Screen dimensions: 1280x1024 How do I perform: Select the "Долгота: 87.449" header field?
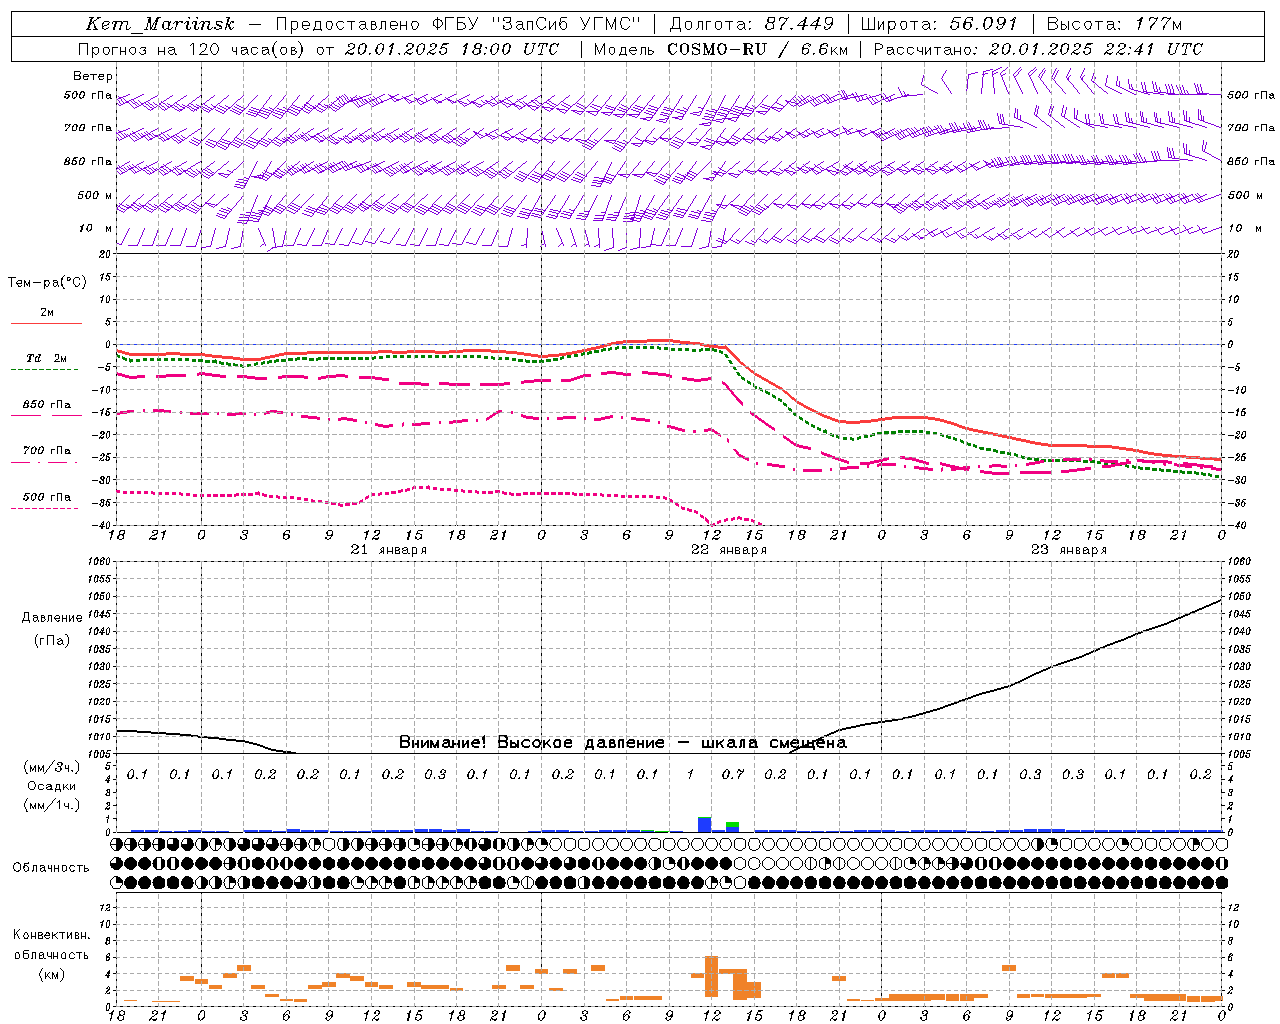pyautogui.click(x=752, y=24)
